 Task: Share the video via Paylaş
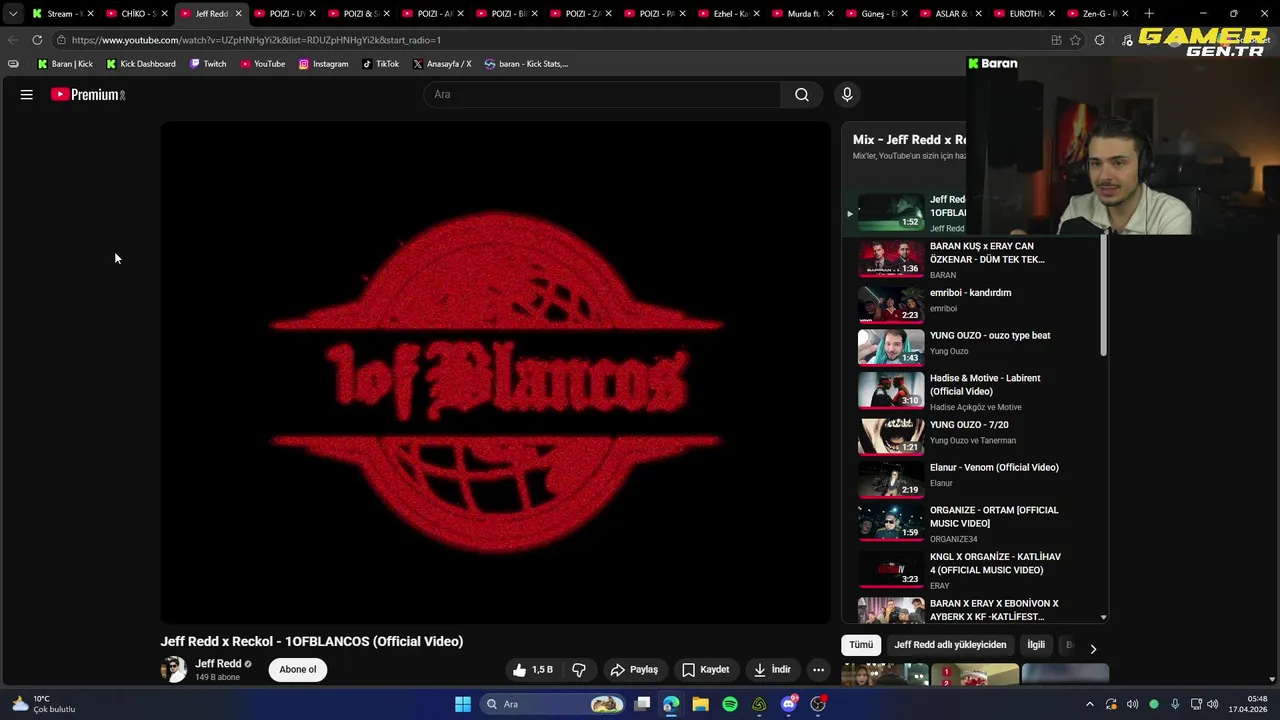(634, 670)
